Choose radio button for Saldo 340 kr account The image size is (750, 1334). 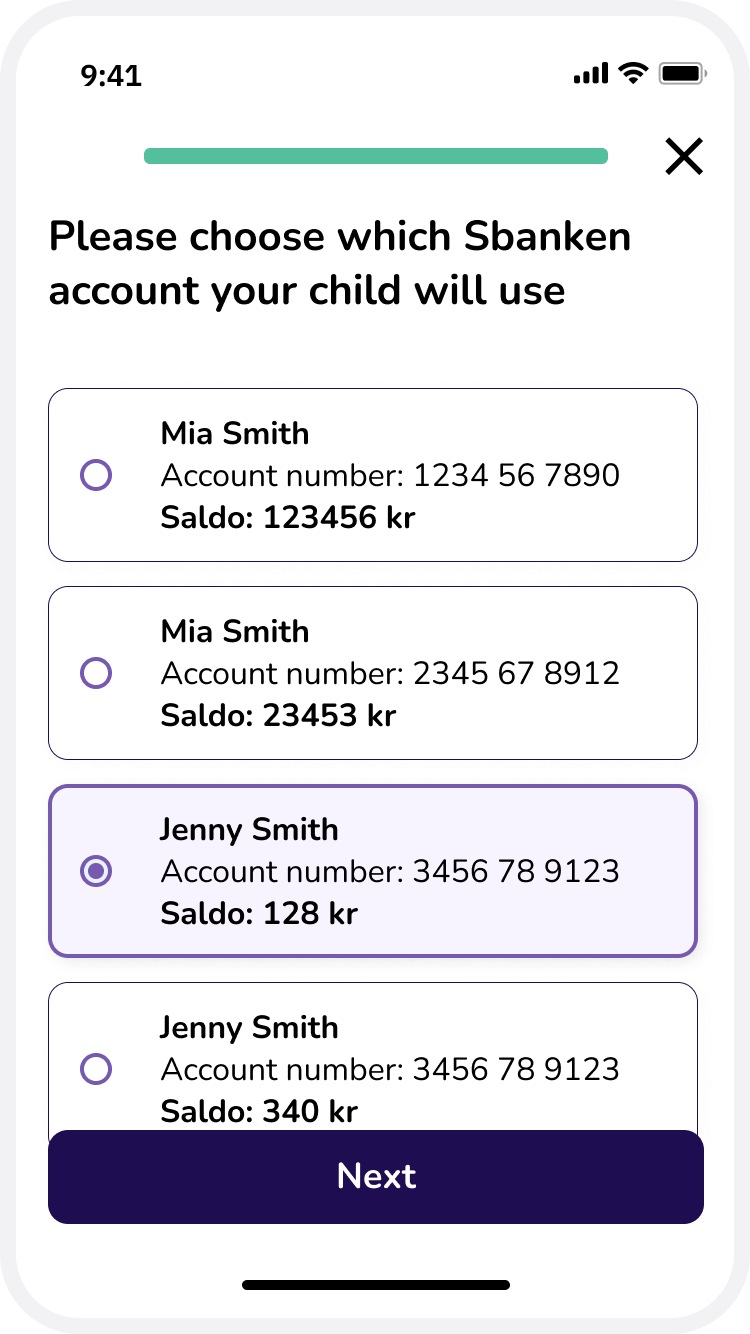[96, 1069]
